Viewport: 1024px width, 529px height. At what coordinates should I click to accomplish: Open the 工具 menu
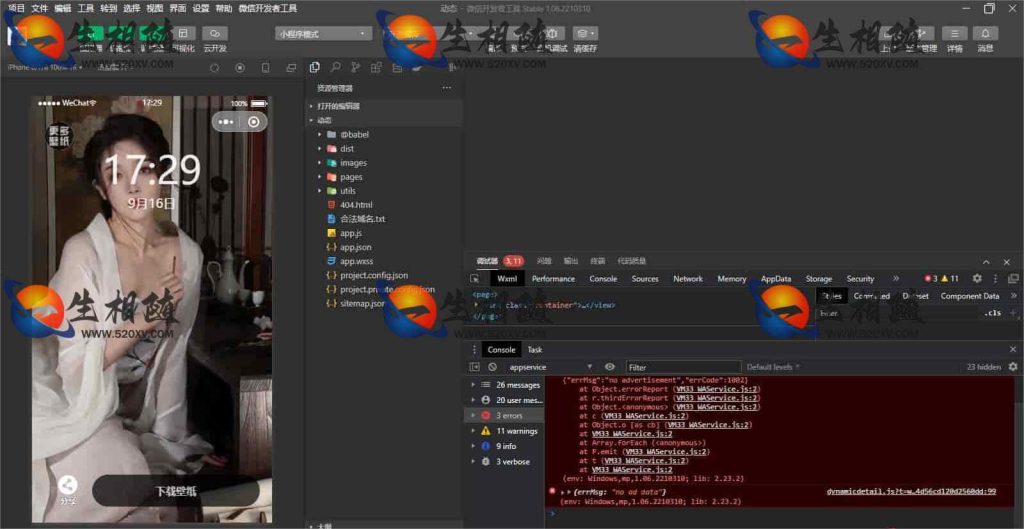[86, 8]
